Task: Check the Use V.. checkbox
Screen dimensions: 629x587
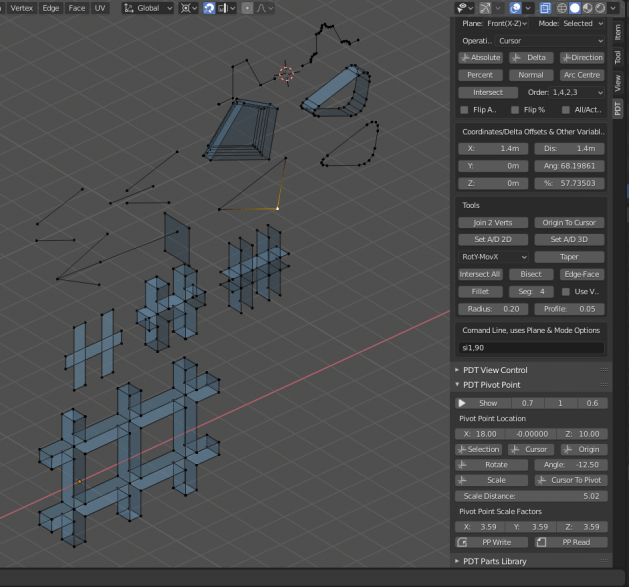Action: coord(566,292)
